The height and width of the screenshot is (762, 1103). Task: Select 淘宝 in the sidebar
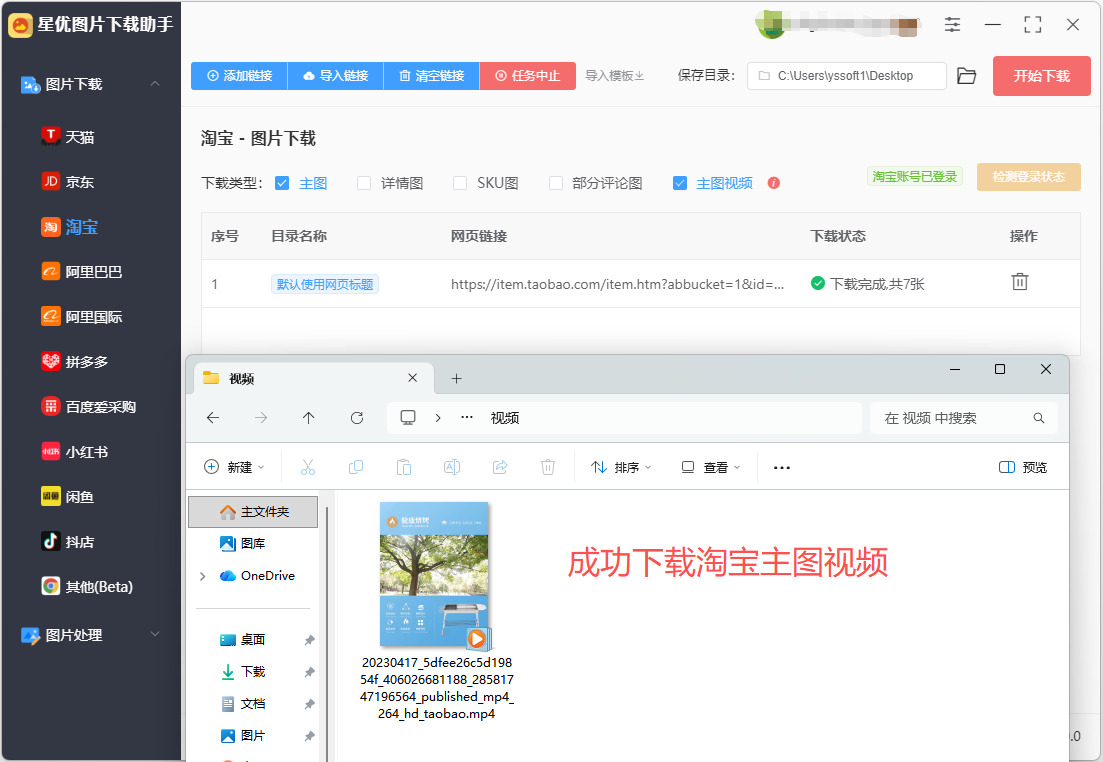[69, 227]
